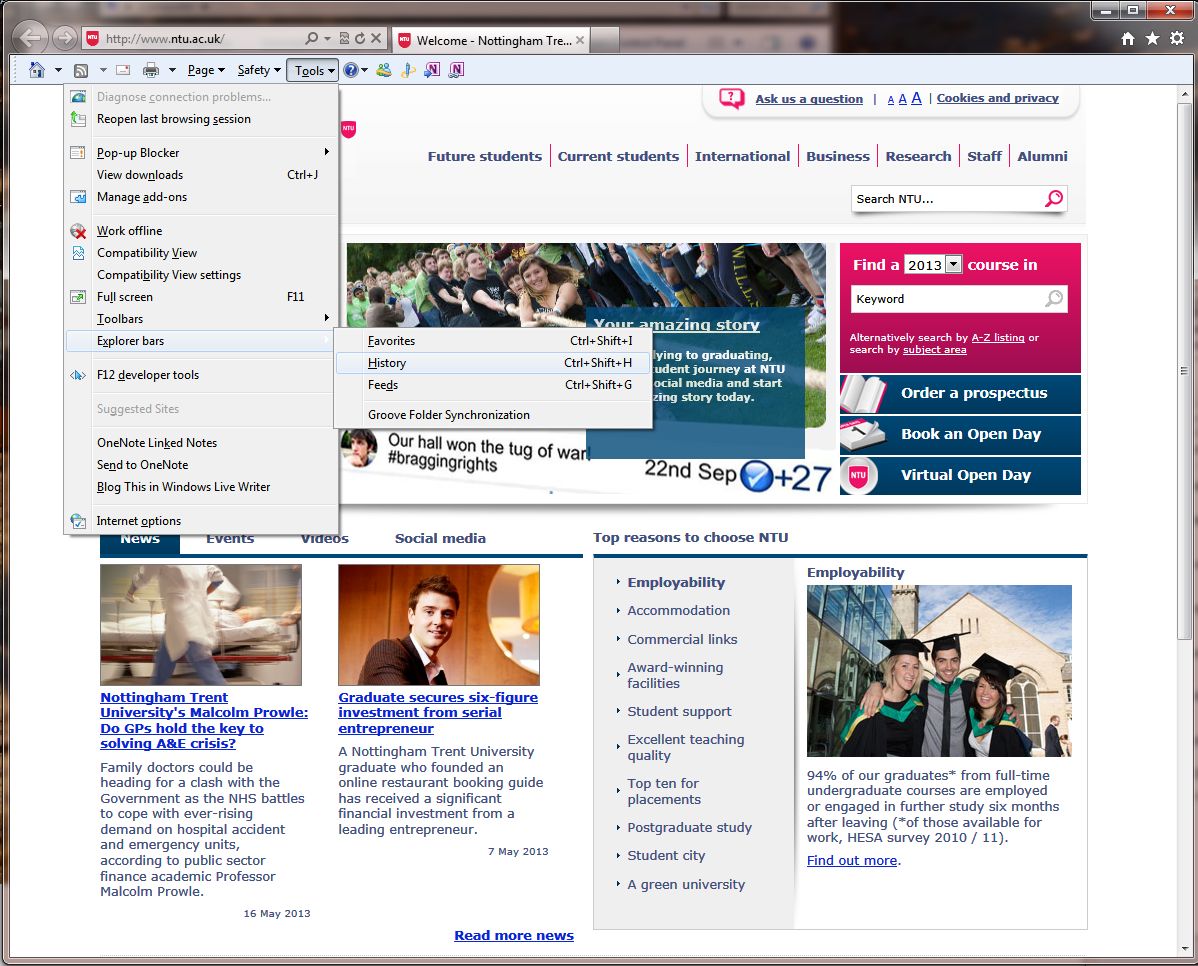1198x966 pixels.
Task: Click the Print icon in command bar
Action: [150, 70]
